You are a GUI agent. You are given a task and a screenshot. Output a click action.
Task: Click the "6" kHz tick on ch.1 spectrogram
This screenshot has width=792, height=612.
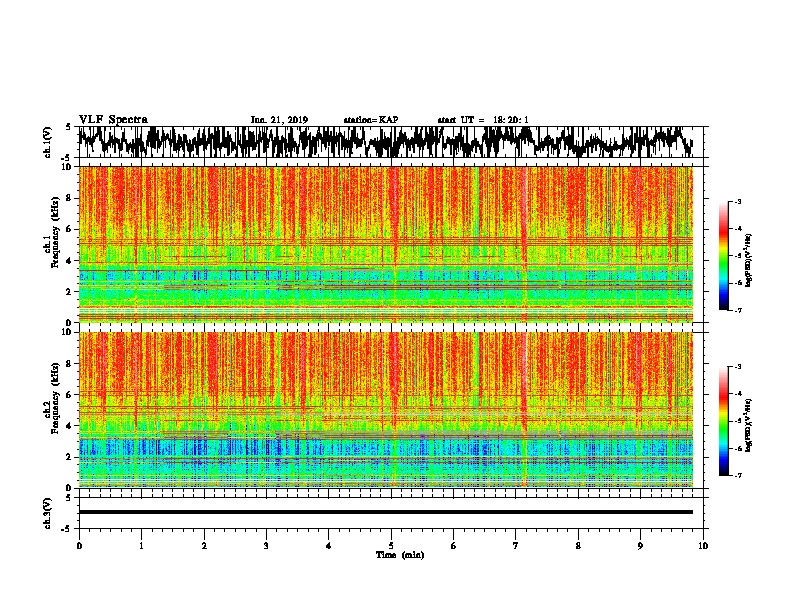(x=70, y=230)
